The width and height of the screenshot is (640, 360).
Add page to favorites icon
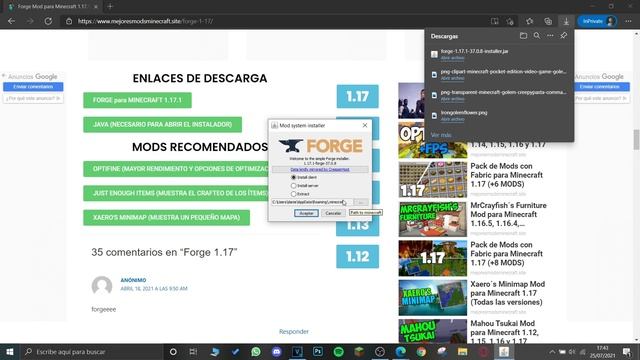(x=510, y=21)
